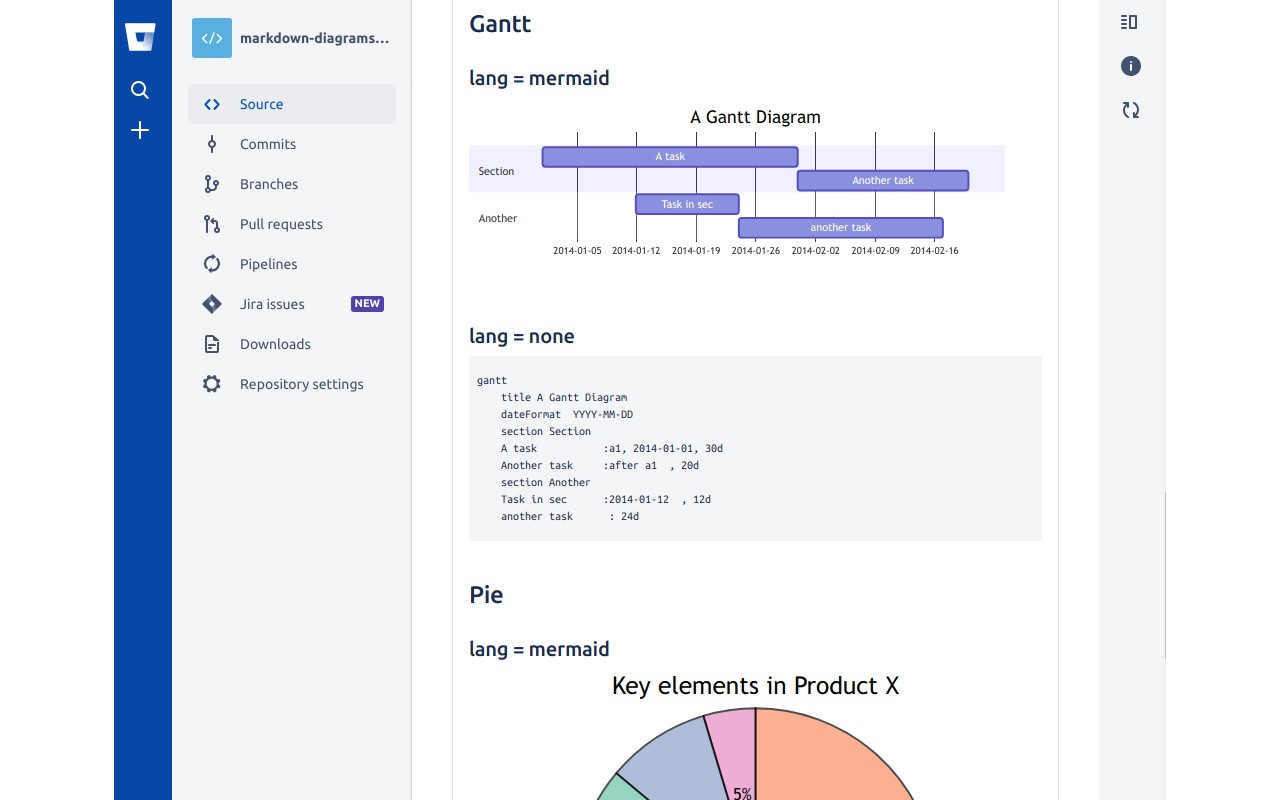
Task: Click the 2014-01-26 axis label
Action: (x=755, y=251)
